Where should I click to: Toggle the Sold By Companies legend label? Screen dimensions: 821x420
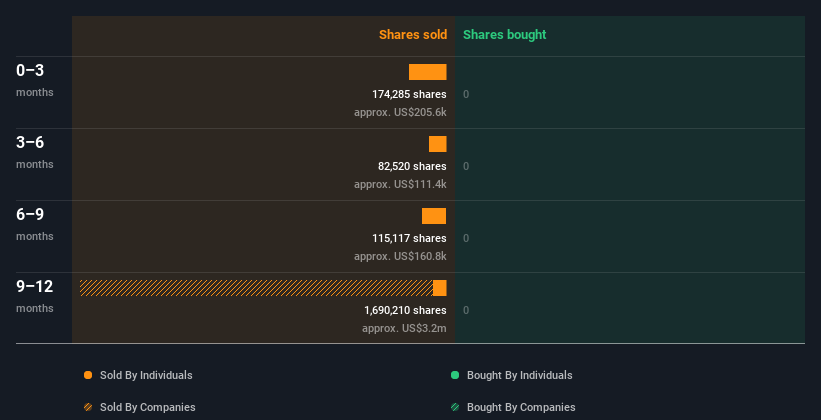(x=148, y=407)
